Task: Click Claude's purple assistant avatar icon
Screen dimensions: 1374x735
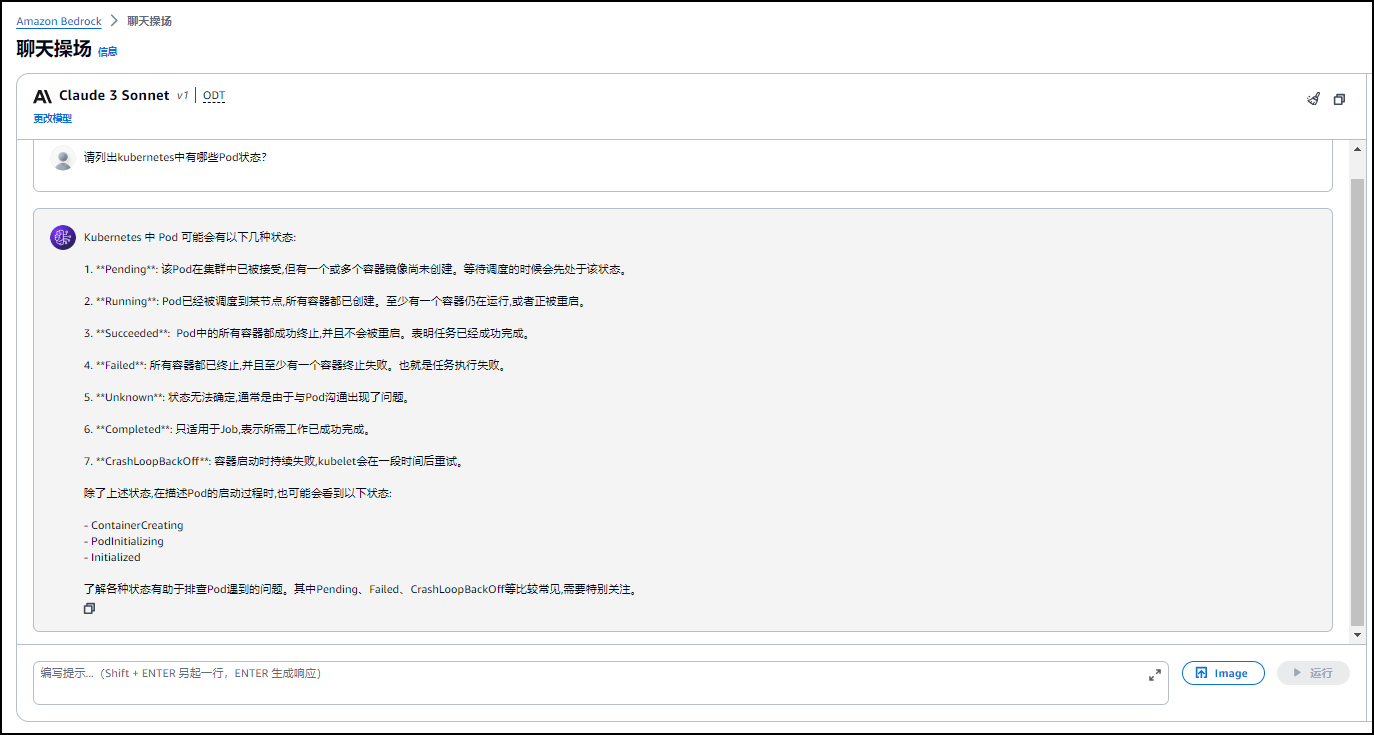Action: pos(63,236)
